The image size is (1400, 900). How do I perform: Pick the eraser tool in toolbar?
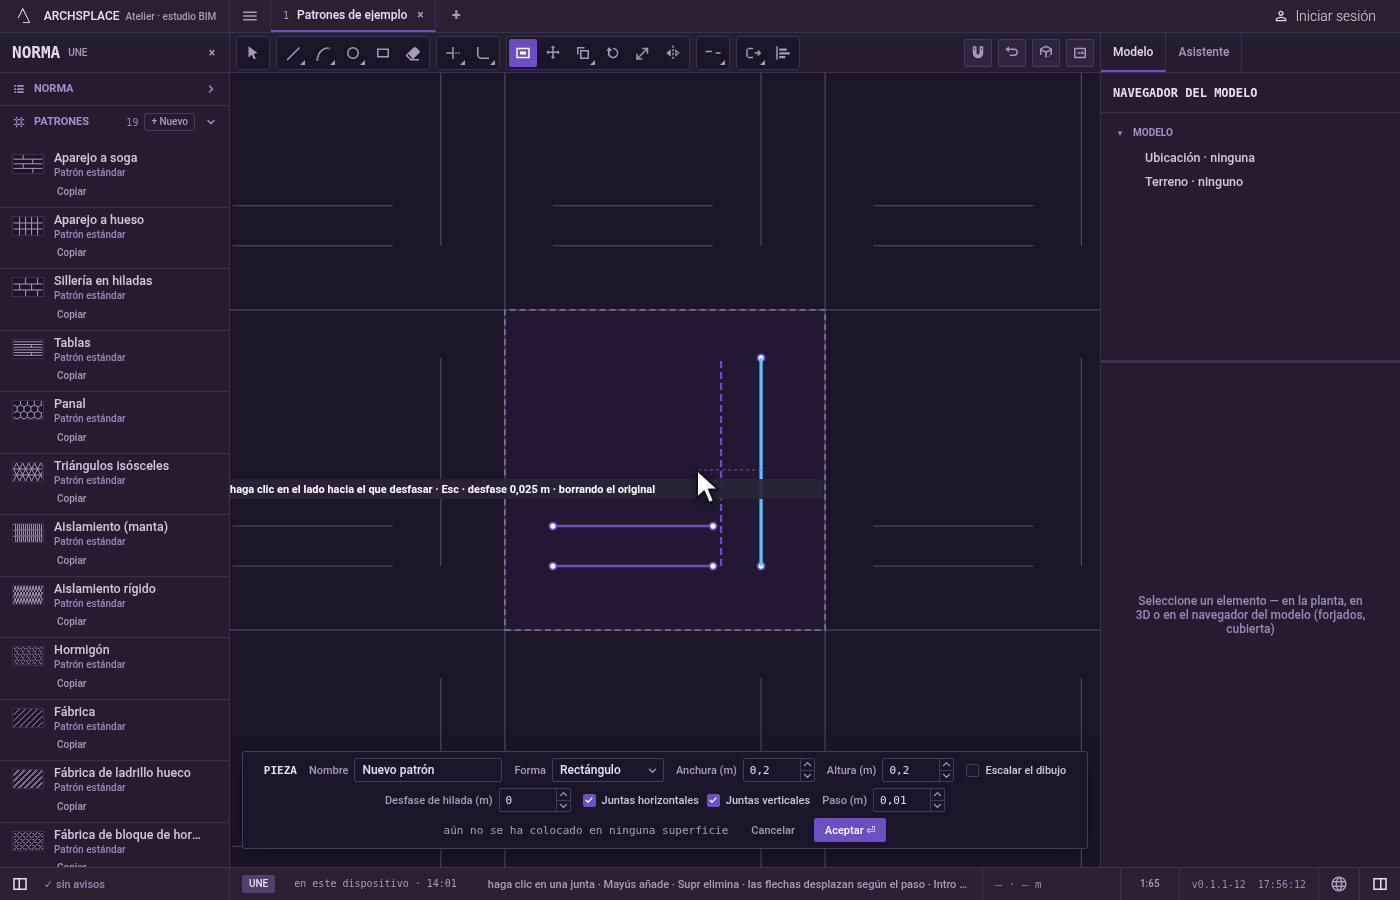tap(413, 53)
